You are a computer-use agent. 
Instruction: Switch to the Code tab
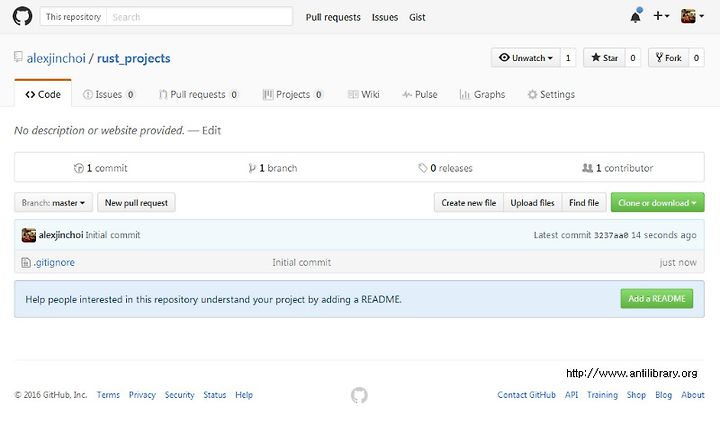(x=43, y=94)
